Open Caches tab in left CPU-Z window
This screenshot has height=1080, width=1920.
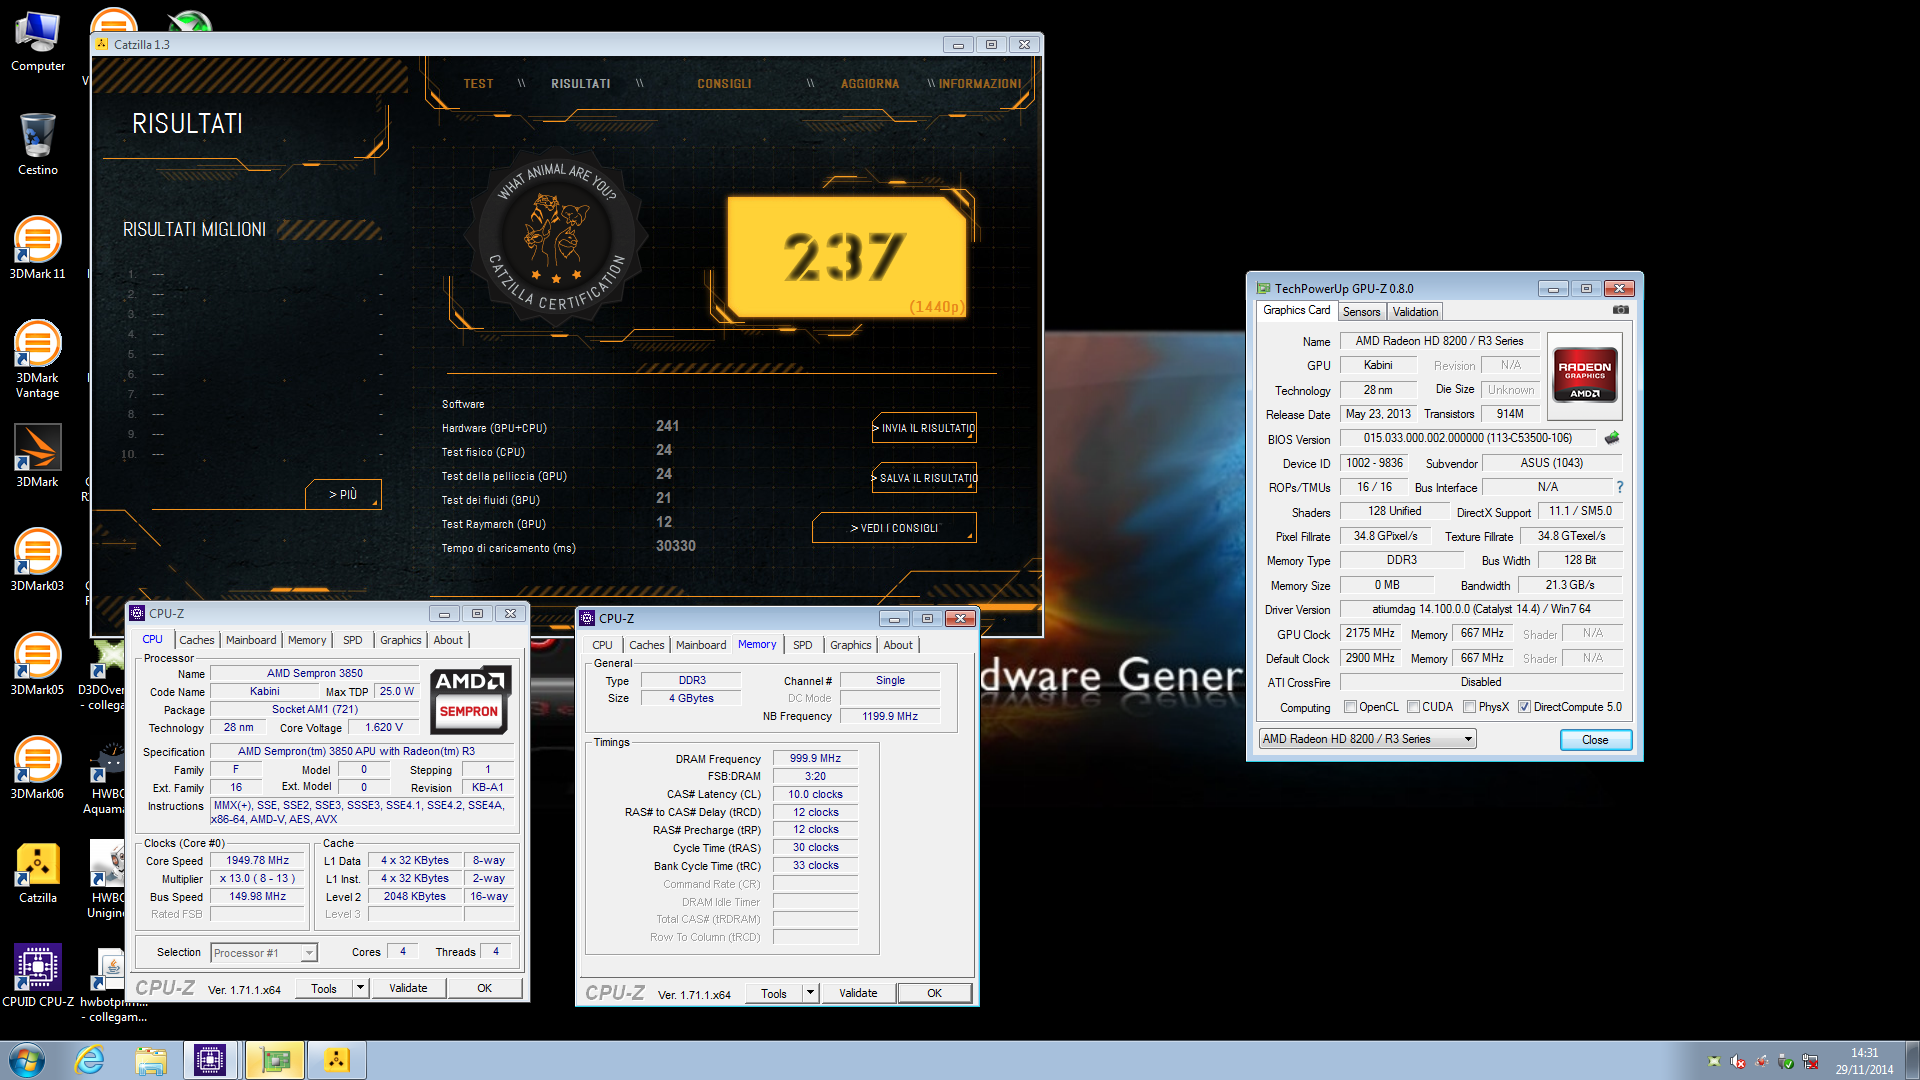pyautogui.click(x=197, y=640)
